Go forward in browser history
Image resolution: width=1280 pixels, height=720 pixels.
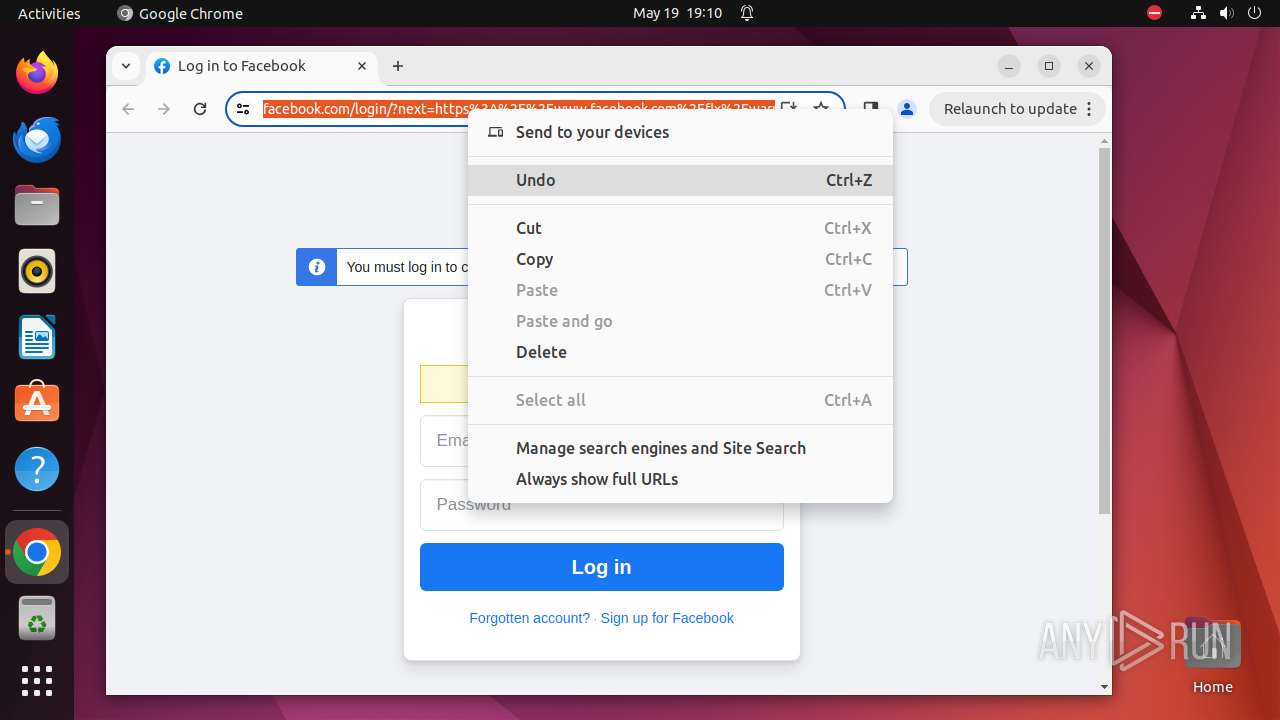[164, 109]
